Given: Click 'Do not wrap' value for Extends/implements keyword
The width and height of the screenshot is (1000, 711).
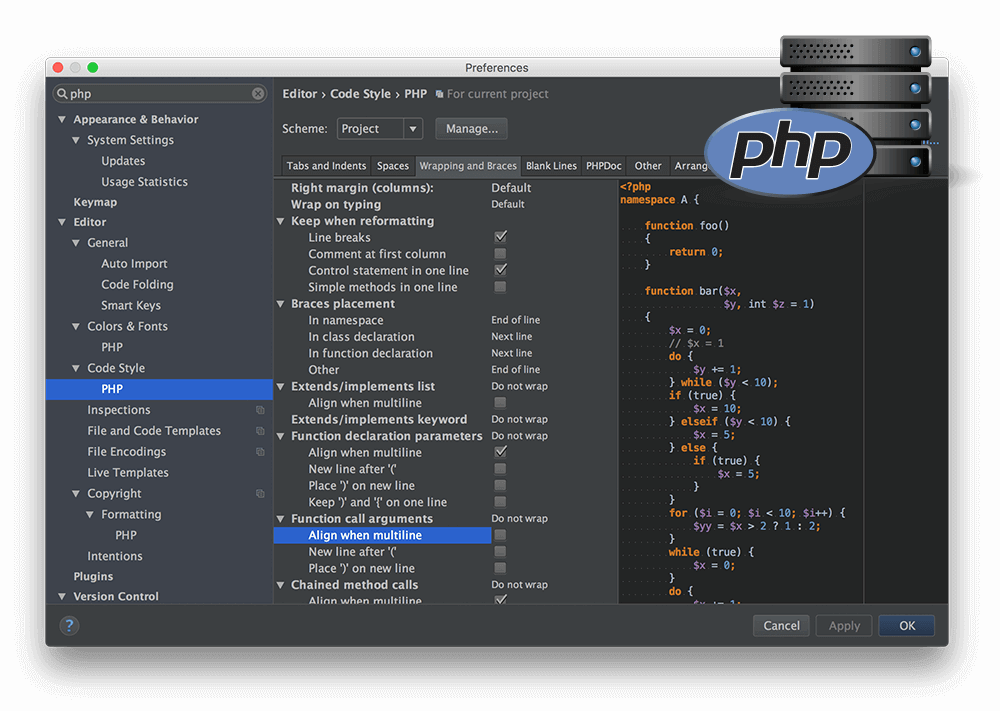Looking at the screenshot, I should click(x=519, y=420).
